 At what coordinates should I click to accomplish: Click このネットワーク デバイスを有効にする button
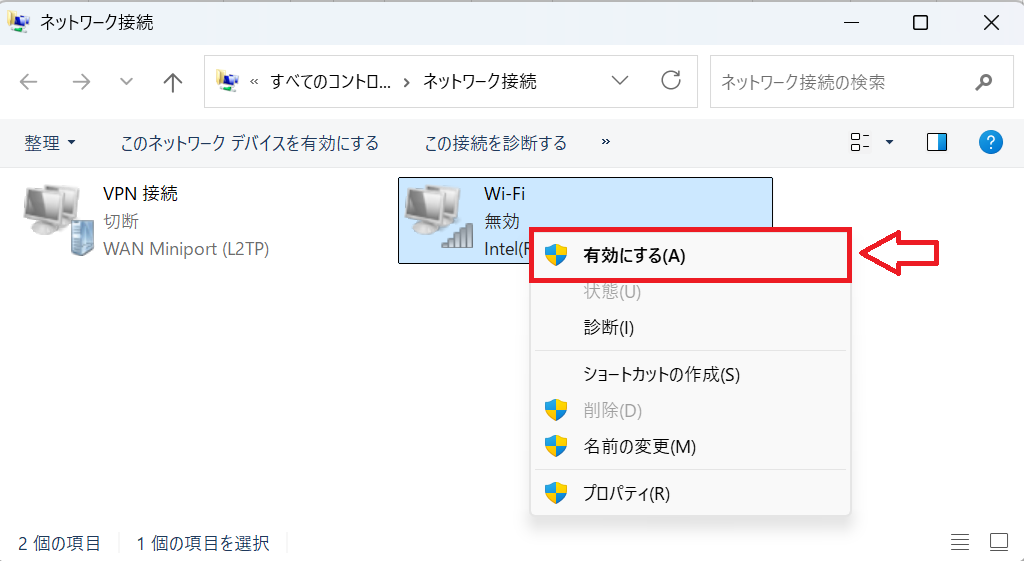250,143
